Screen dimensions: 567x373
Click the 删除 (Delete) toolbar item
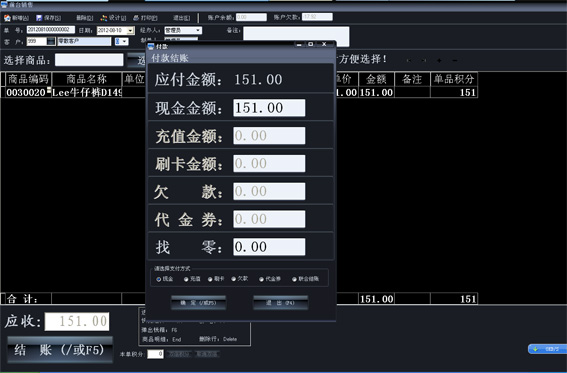[84, 18]
